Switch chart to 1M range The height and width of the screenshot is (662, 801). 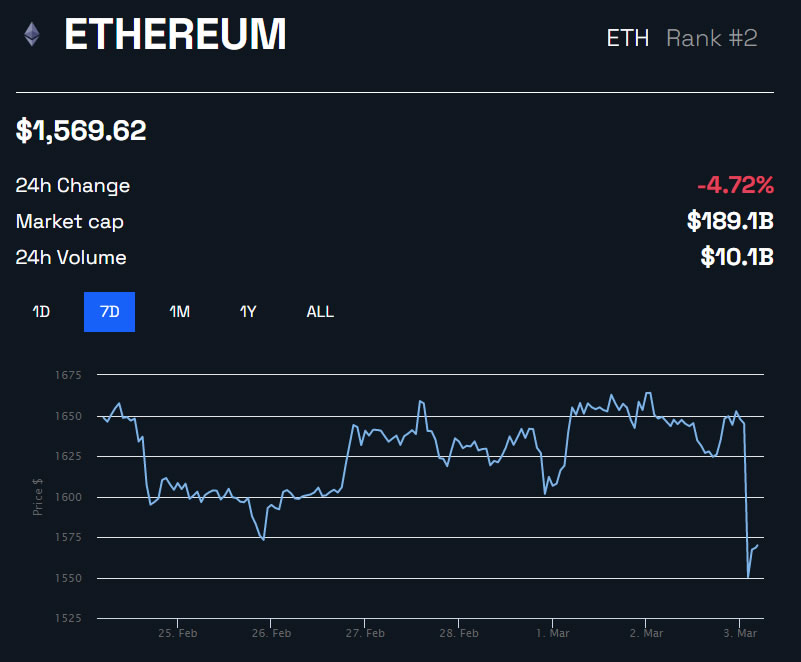(179, 312)
